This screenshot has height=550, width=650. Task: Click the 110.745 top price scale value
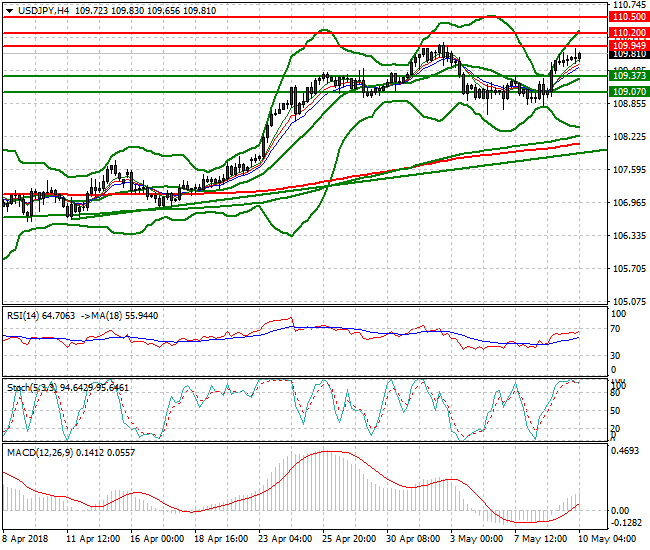point(627,5)
